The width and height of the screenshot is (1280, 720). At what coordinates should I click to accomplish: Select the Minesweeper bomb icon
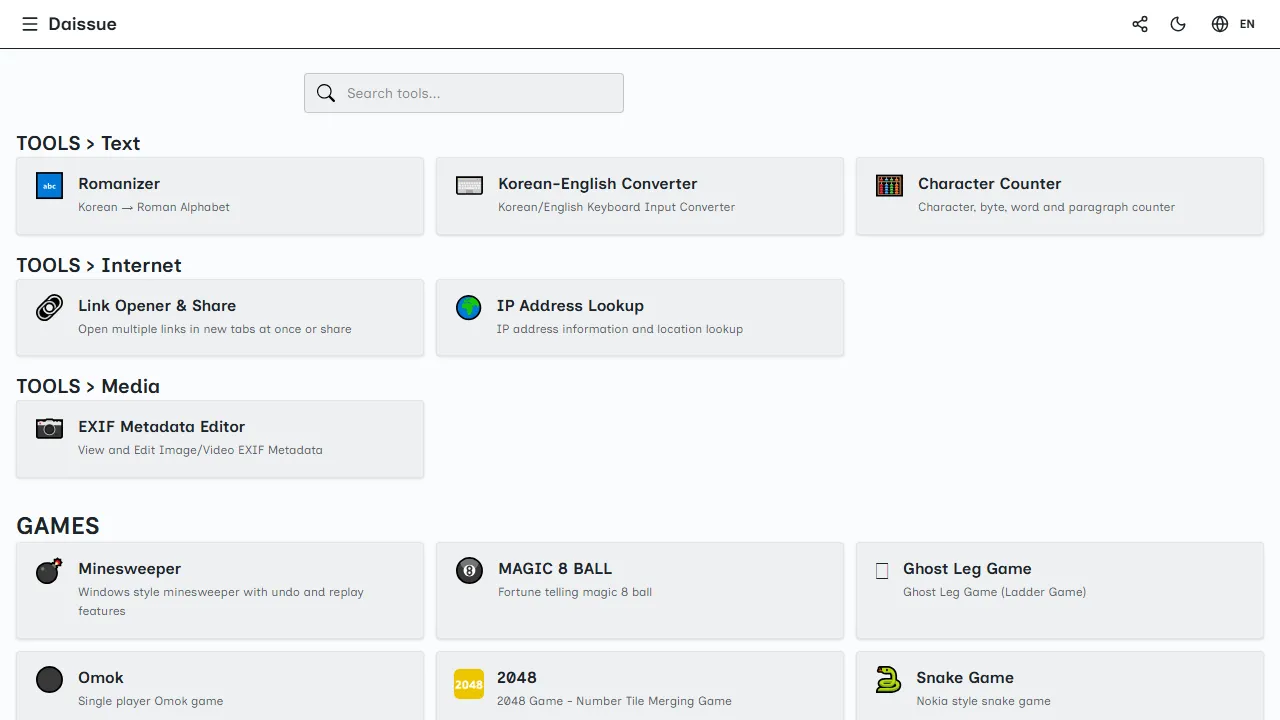click(49, 570)
